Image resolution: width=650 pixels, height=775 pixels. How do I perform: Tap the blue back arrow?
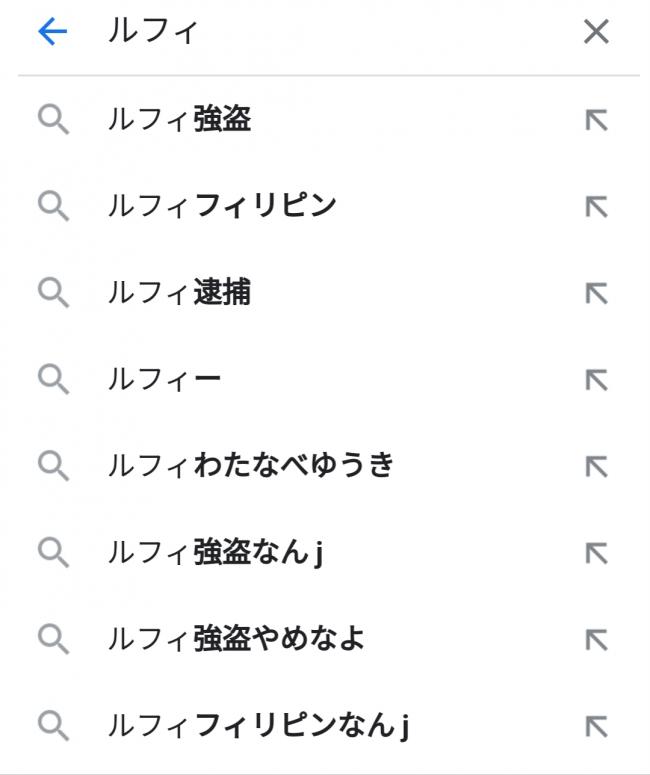(x=52, y=32)
